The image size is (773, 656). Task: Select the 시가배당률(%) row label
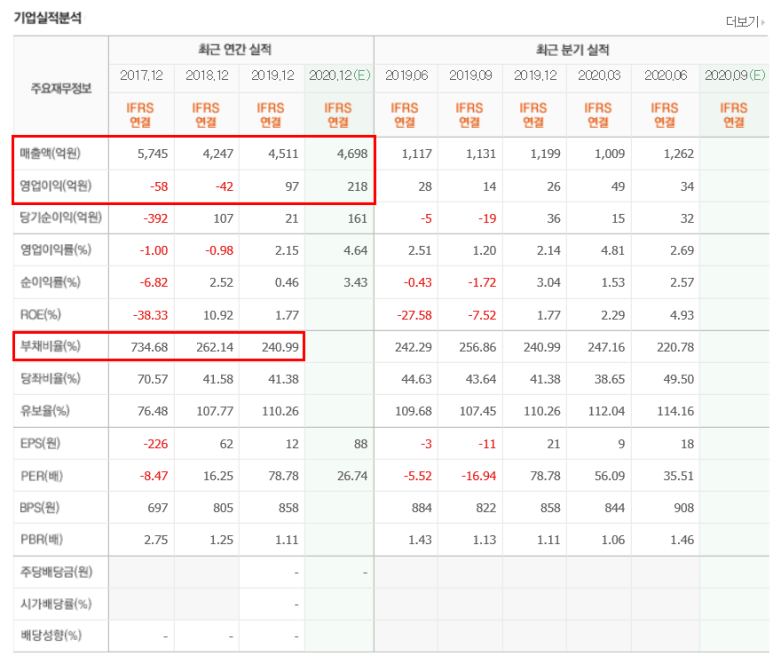[x=56, y=604]
